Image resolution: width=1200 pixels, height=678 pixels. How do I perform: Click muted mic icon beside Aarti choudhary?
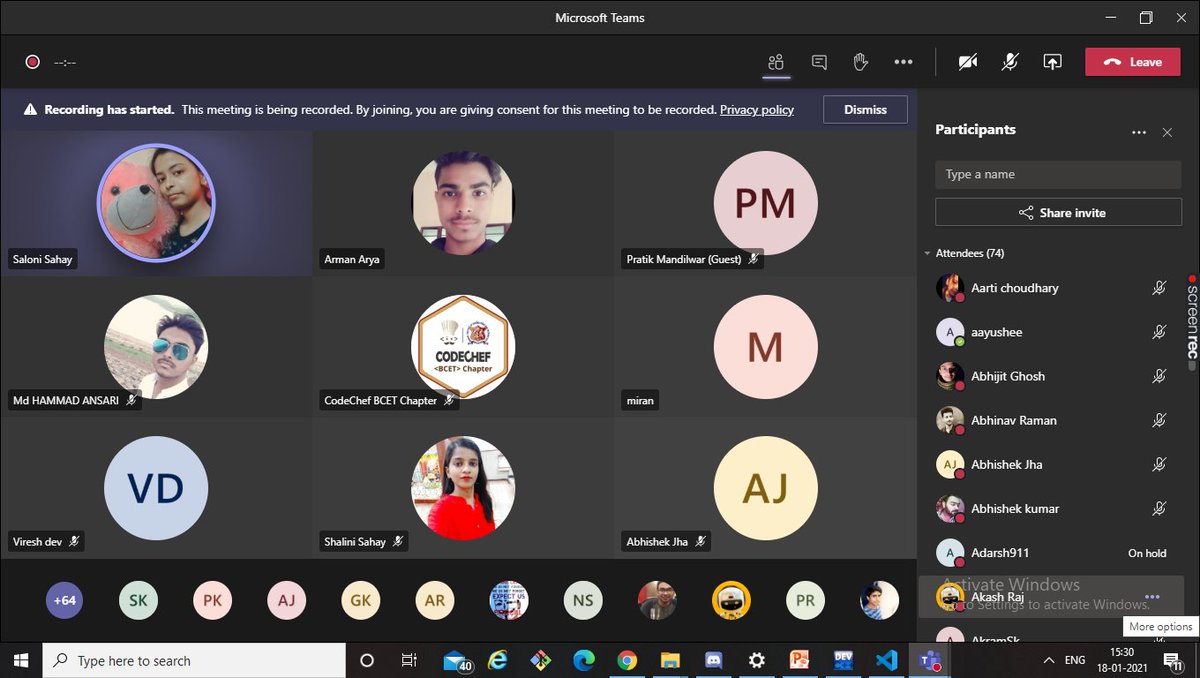coord(1159,288)
